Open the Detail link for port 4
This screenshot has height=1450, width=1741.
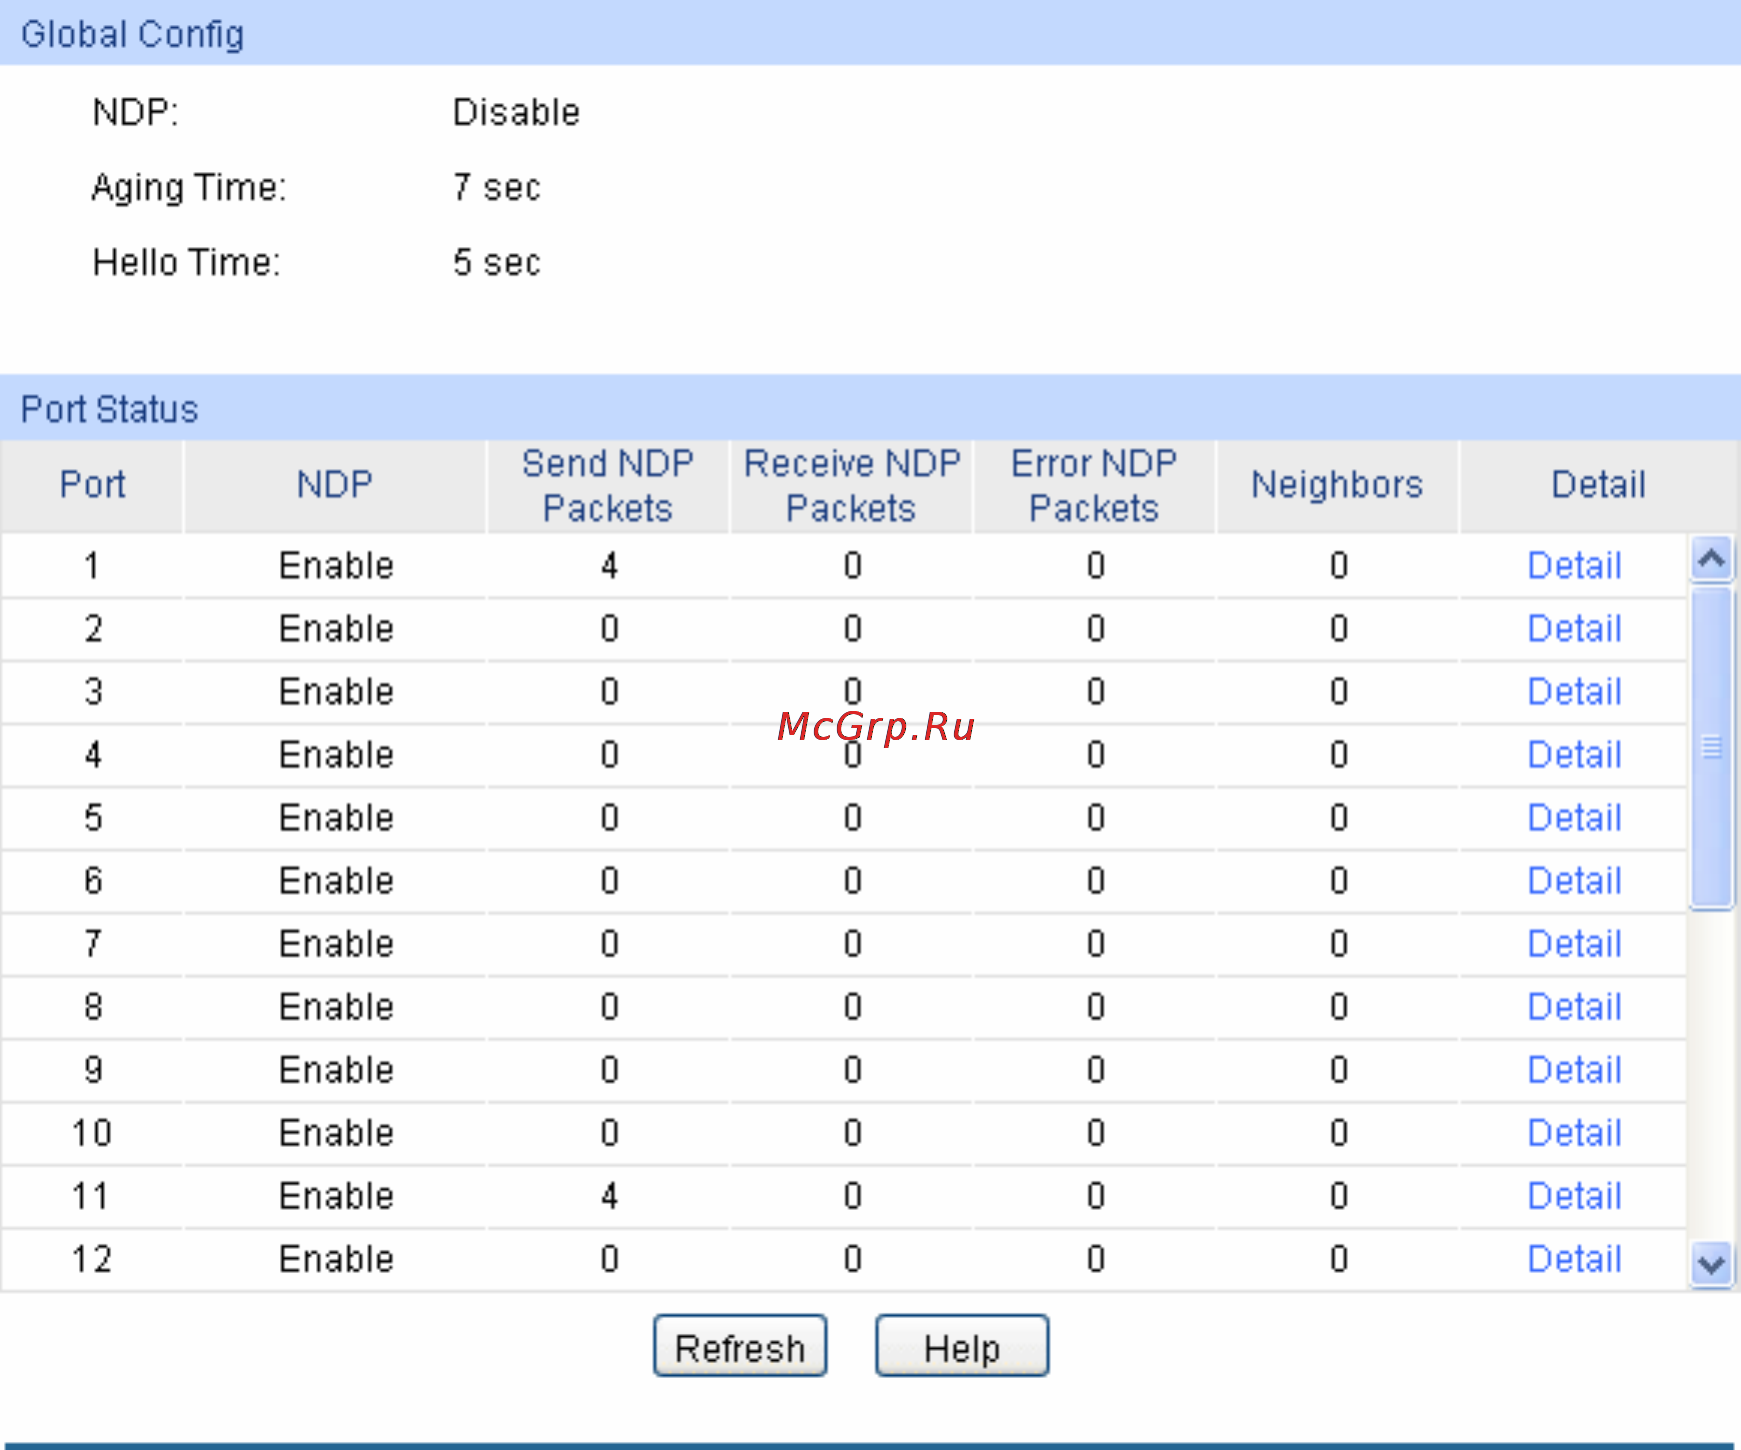1574,755
